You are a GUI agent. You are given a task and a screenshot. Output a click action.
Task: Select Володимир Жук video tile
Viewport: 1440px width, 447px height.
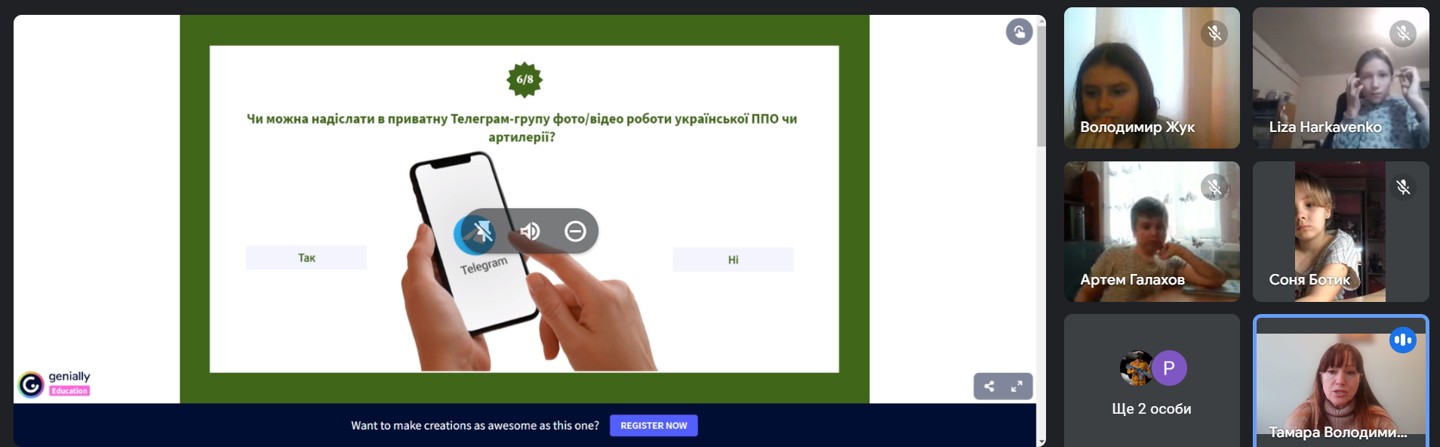click(1152, 78)
